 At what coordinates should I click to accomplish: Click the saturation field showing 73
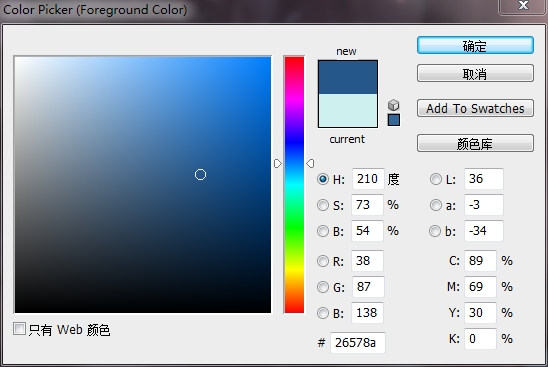click(x=367, y=205)
